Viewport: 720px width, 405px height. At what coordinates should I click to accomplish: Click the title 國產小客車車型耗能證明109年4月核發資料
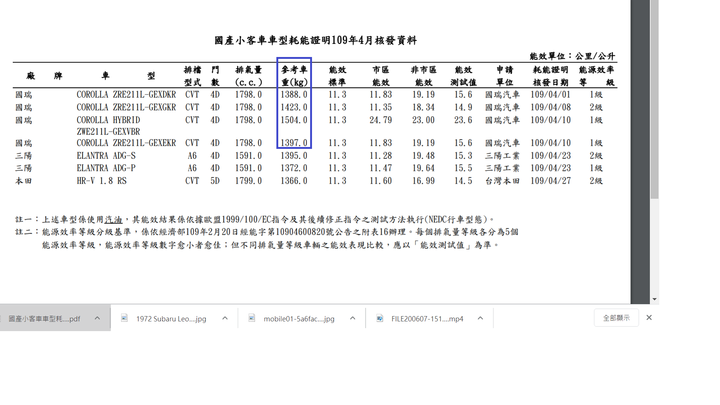click(x=315, y=40)
